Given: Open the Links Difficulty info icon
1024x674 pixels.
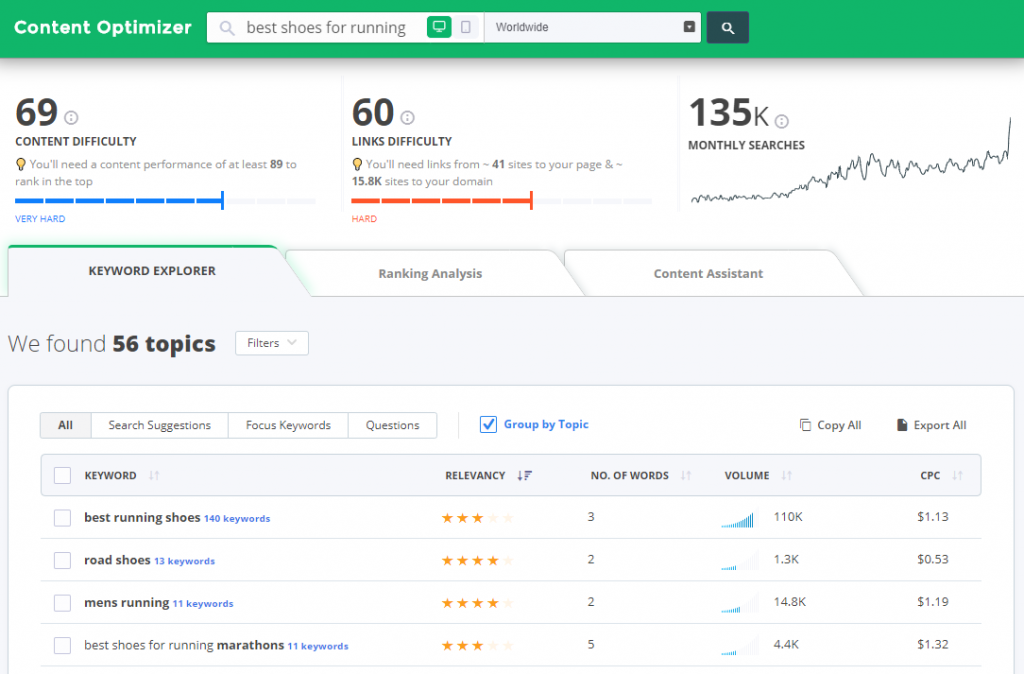Looking at the screenshot, I should 408,118.
